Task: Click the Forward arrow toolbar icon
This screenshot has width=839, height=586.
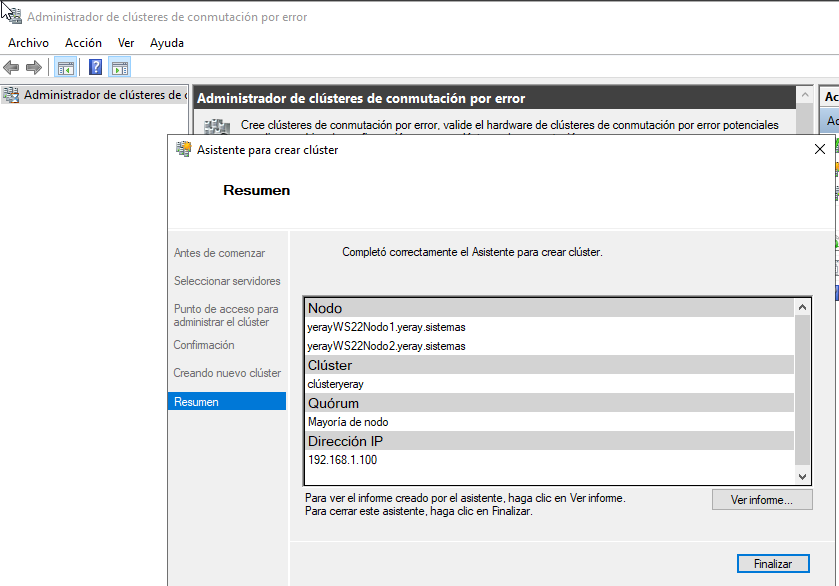Action: tap(34, 67)
